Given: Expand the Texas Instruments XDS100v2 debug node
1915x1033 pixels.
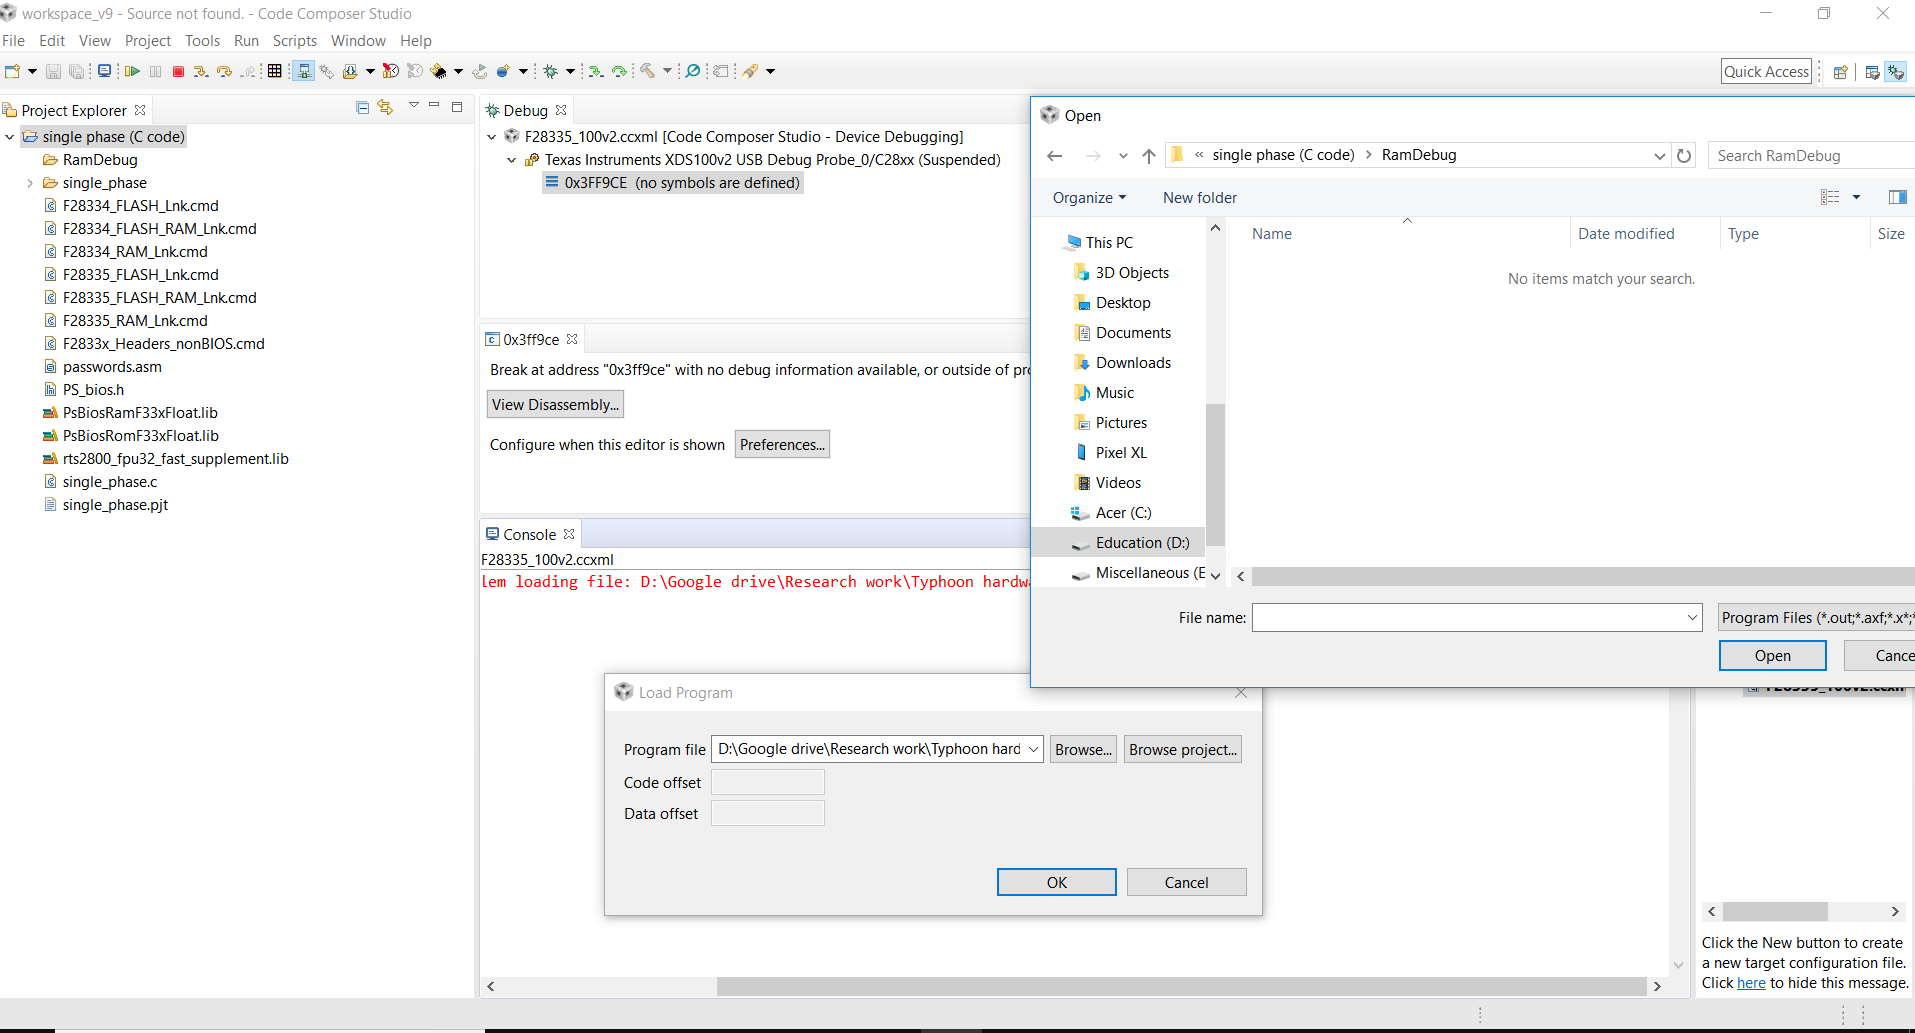Looking at the screenshot, I should (511, 159).
